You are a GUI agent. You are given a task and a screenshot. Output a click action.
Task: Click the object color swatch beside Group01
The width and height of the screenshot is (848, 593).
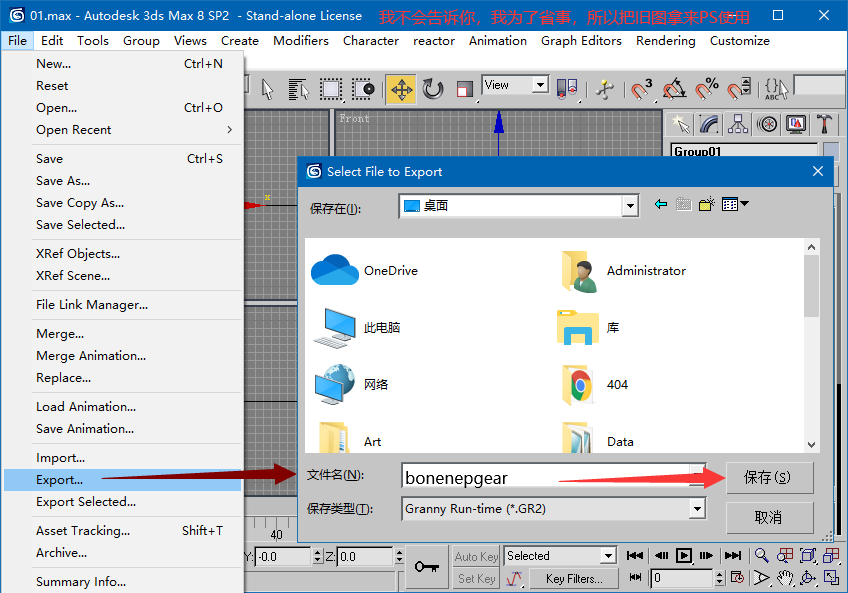coord(830,151)
